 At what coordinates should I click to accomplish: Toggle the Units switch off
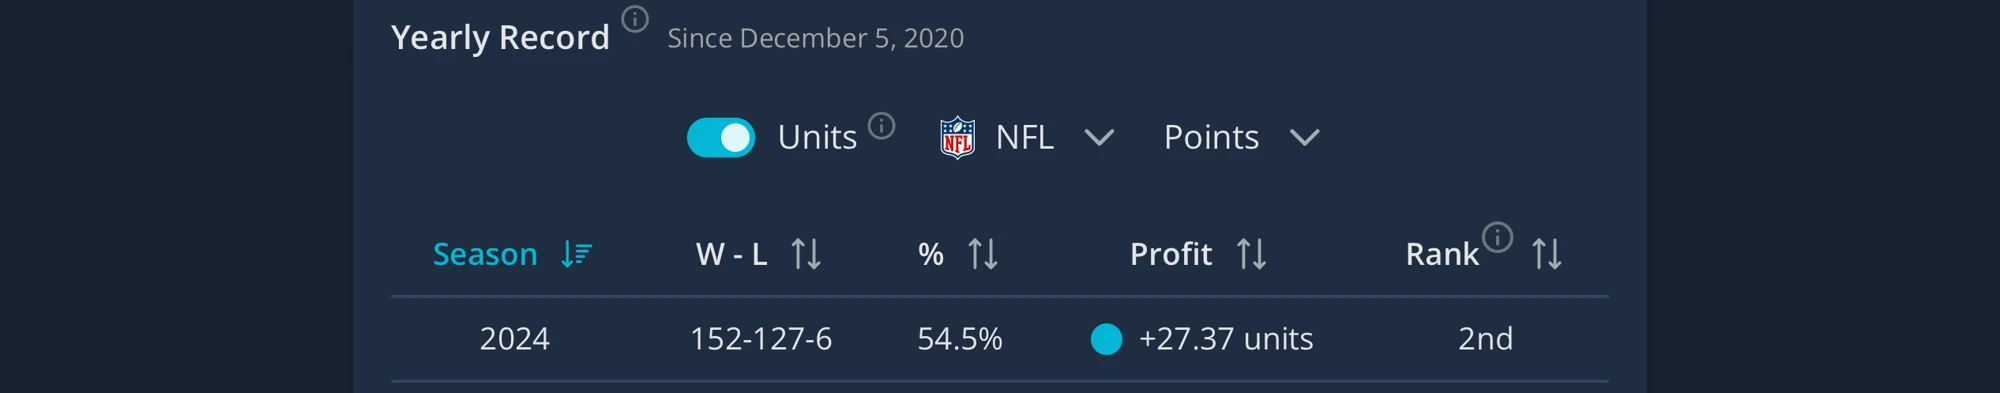(721, 138)
